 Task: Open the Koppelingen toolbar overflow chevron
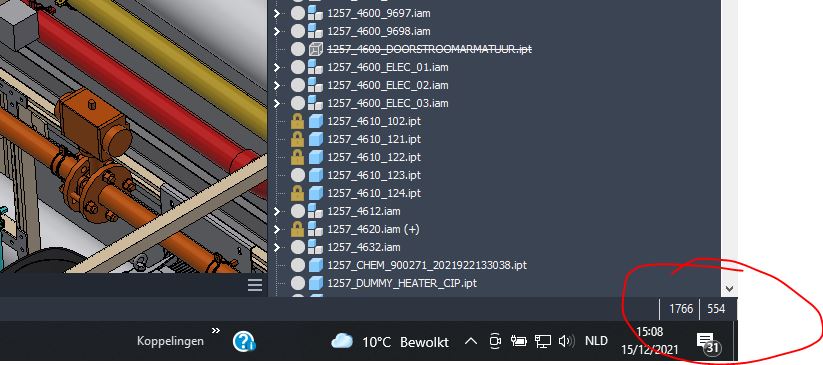click(x=215, y=331)
